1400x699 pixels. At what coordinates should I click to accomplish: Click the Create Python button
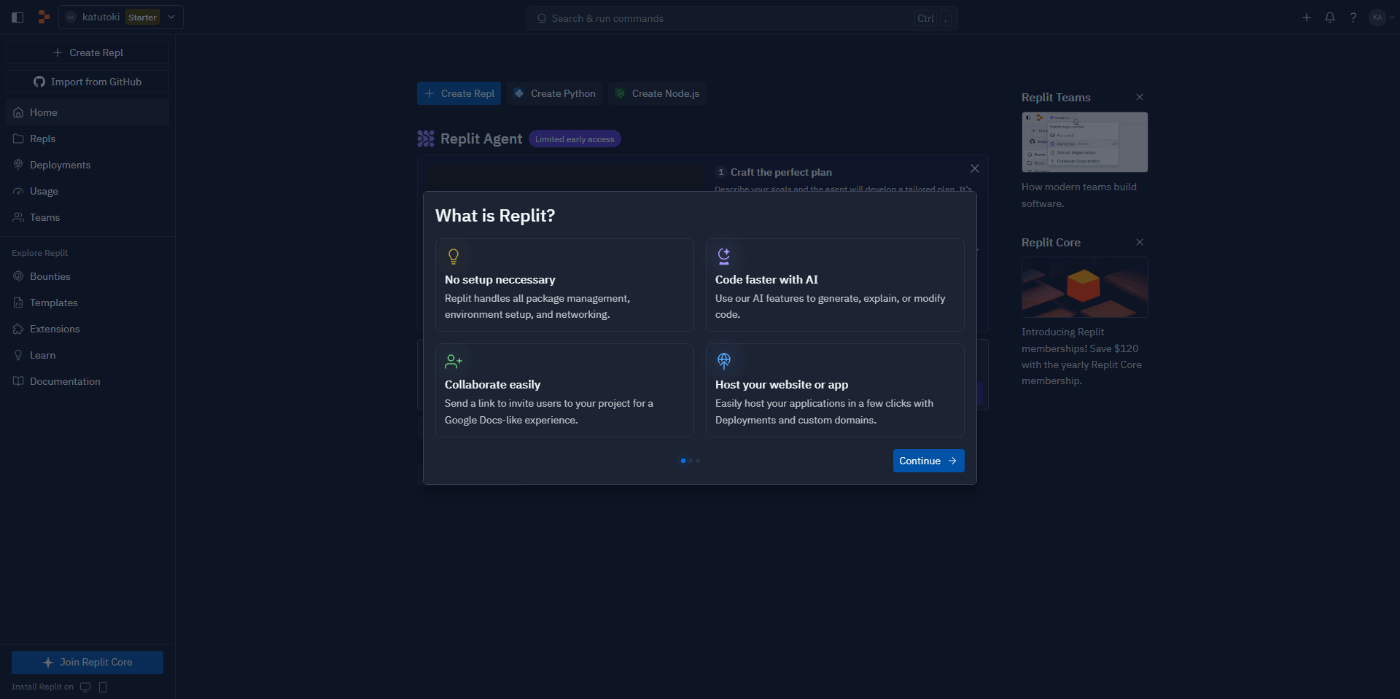pos(555,93)
